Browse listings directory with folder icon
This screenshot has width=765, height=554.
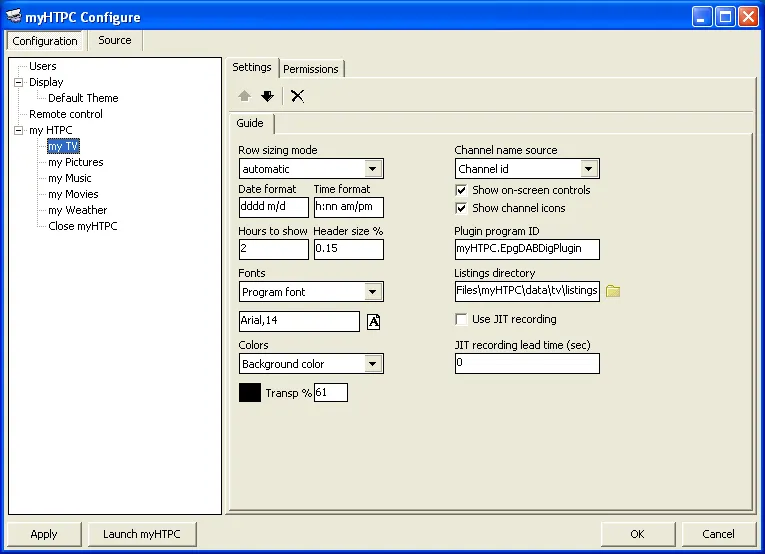tap(613, 291)
